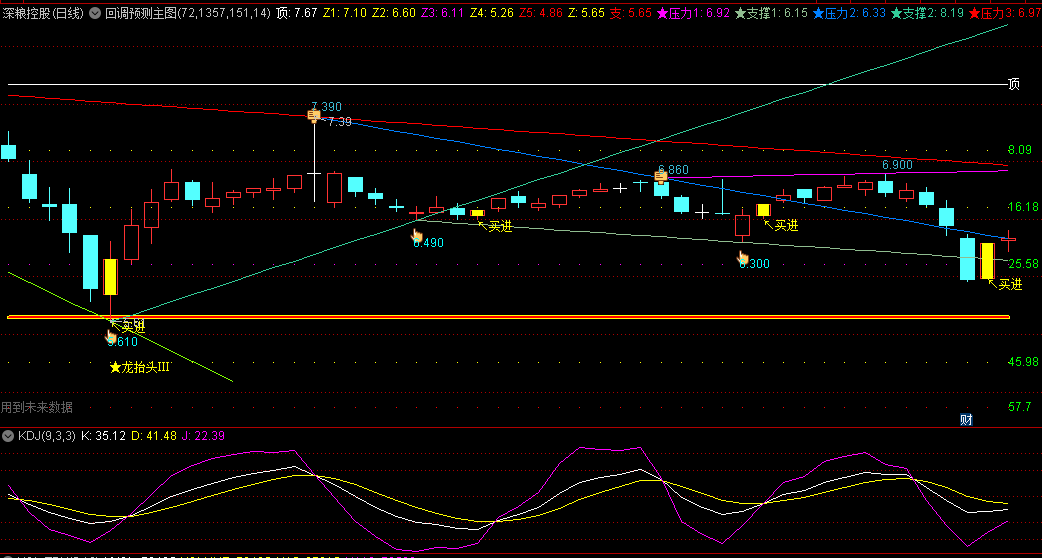Click the hand pointer icon above 6.300

pos(742,257)
